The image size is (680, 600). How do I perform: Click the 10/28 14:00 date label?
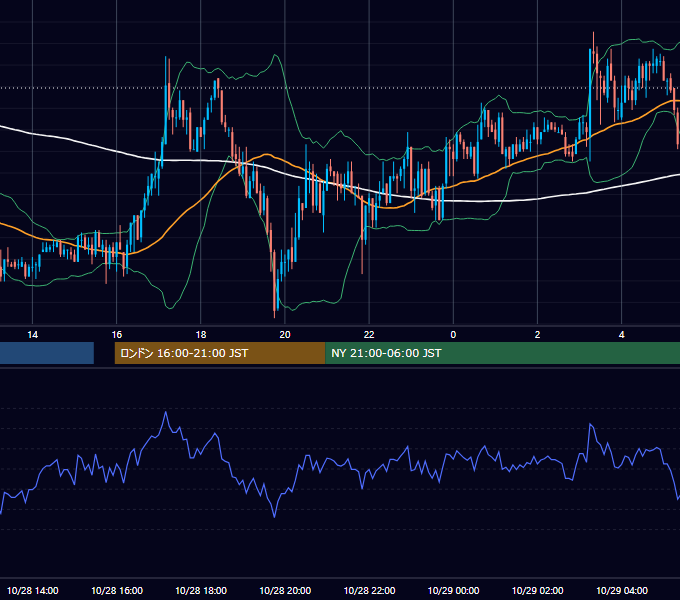(33, 590)
